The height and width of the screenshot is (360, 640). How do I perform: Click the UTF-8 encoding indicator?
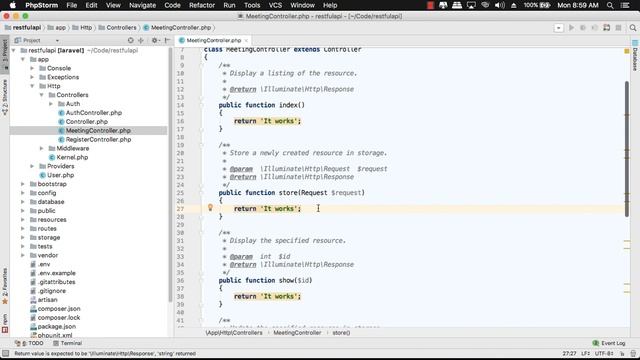point(604,353)
